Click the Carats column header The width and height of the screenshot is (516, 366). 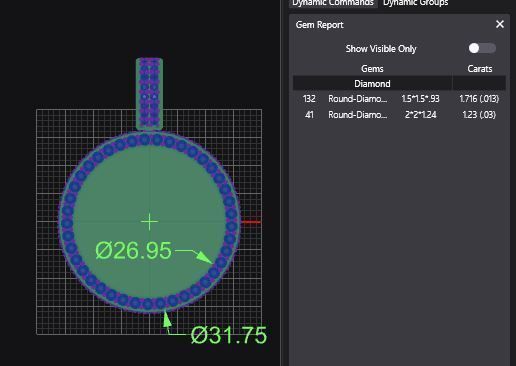click(x=479, y=69)
